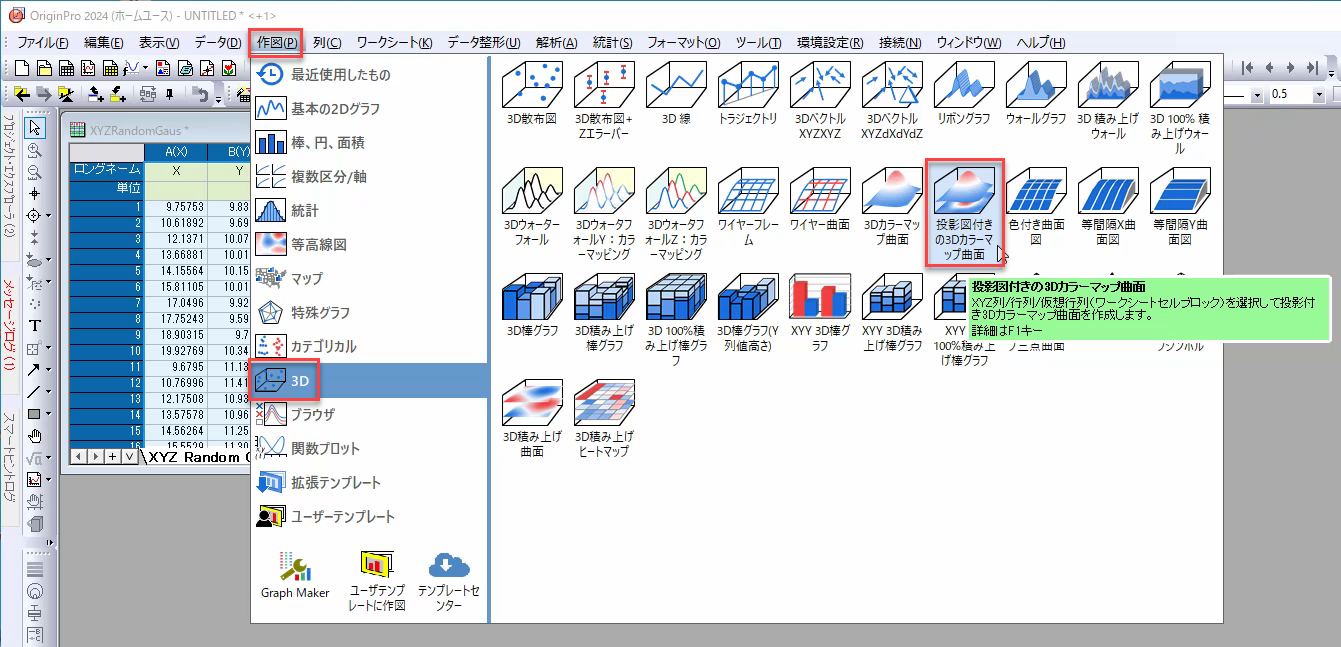Open the 特殊グラフ category
Viewport: 1341px width, 647px height.
click(x=369, y=312)
